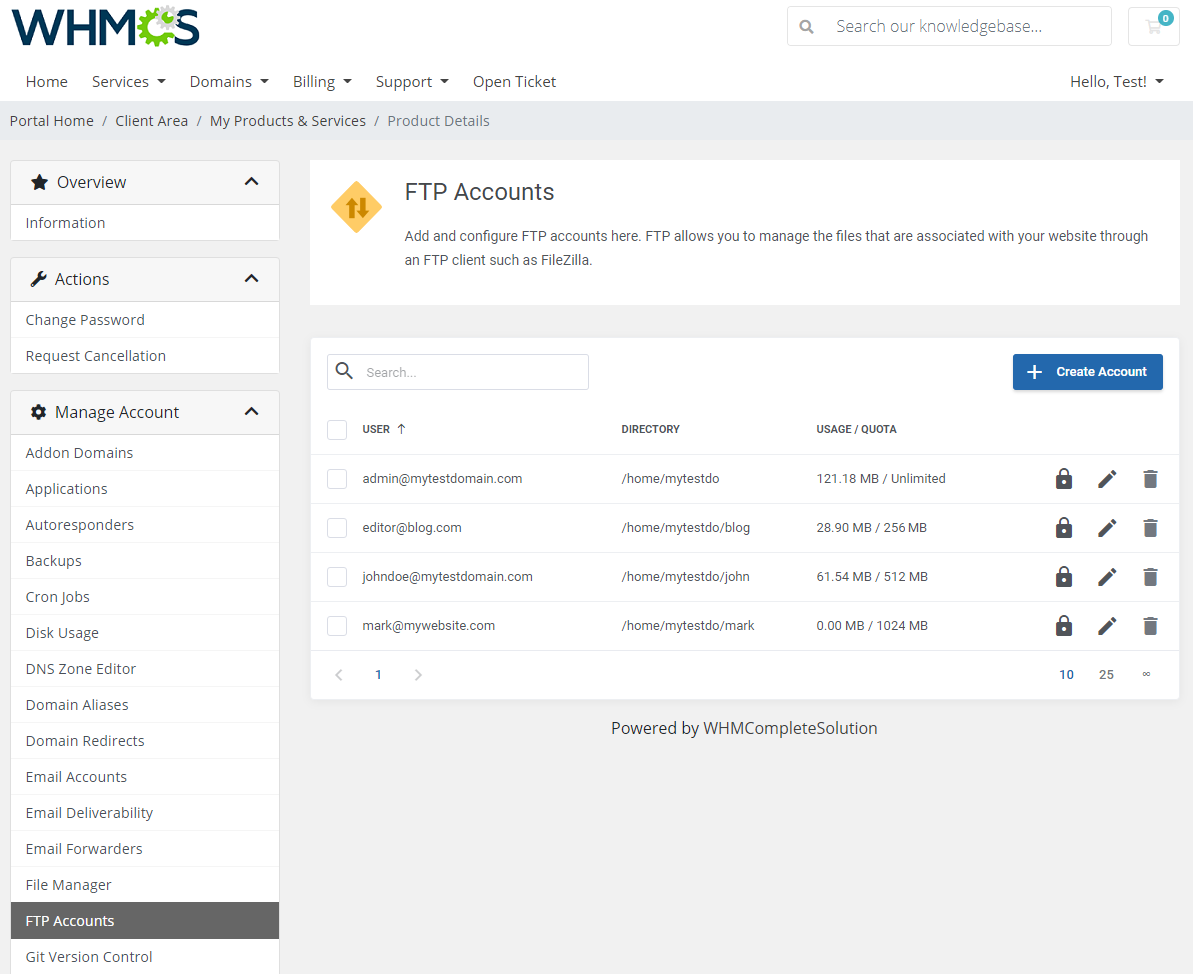Click the magnifier icon in the knowledgebase search

click(806, 26)
